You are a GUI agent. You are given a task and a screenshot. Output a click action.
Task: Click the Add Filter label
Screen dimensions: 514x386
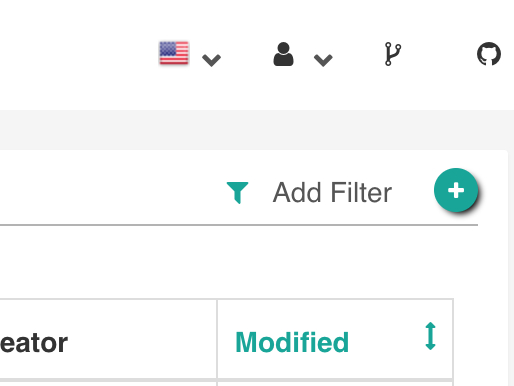(332, 192)
